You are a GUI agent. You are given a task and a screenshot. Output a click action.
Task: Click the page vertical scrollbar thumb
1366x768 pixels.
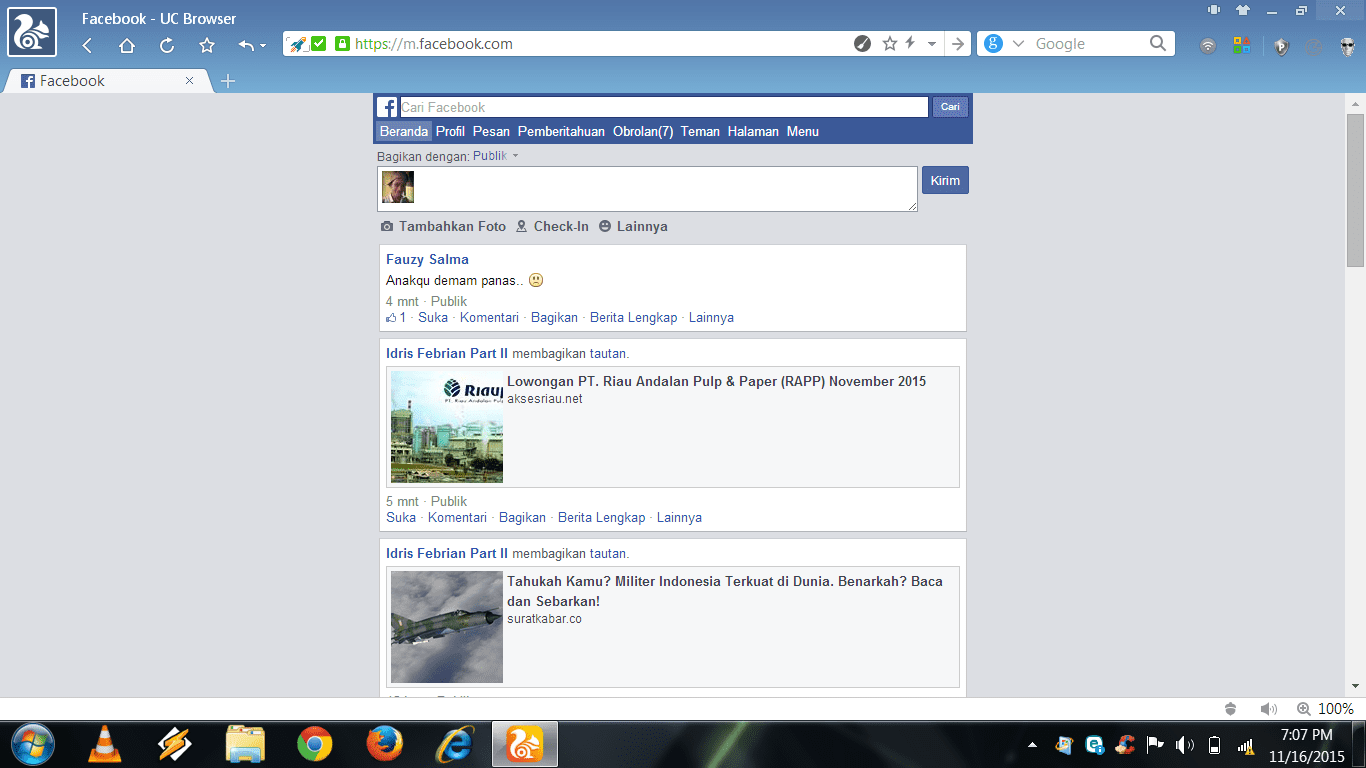point(1356,190)
